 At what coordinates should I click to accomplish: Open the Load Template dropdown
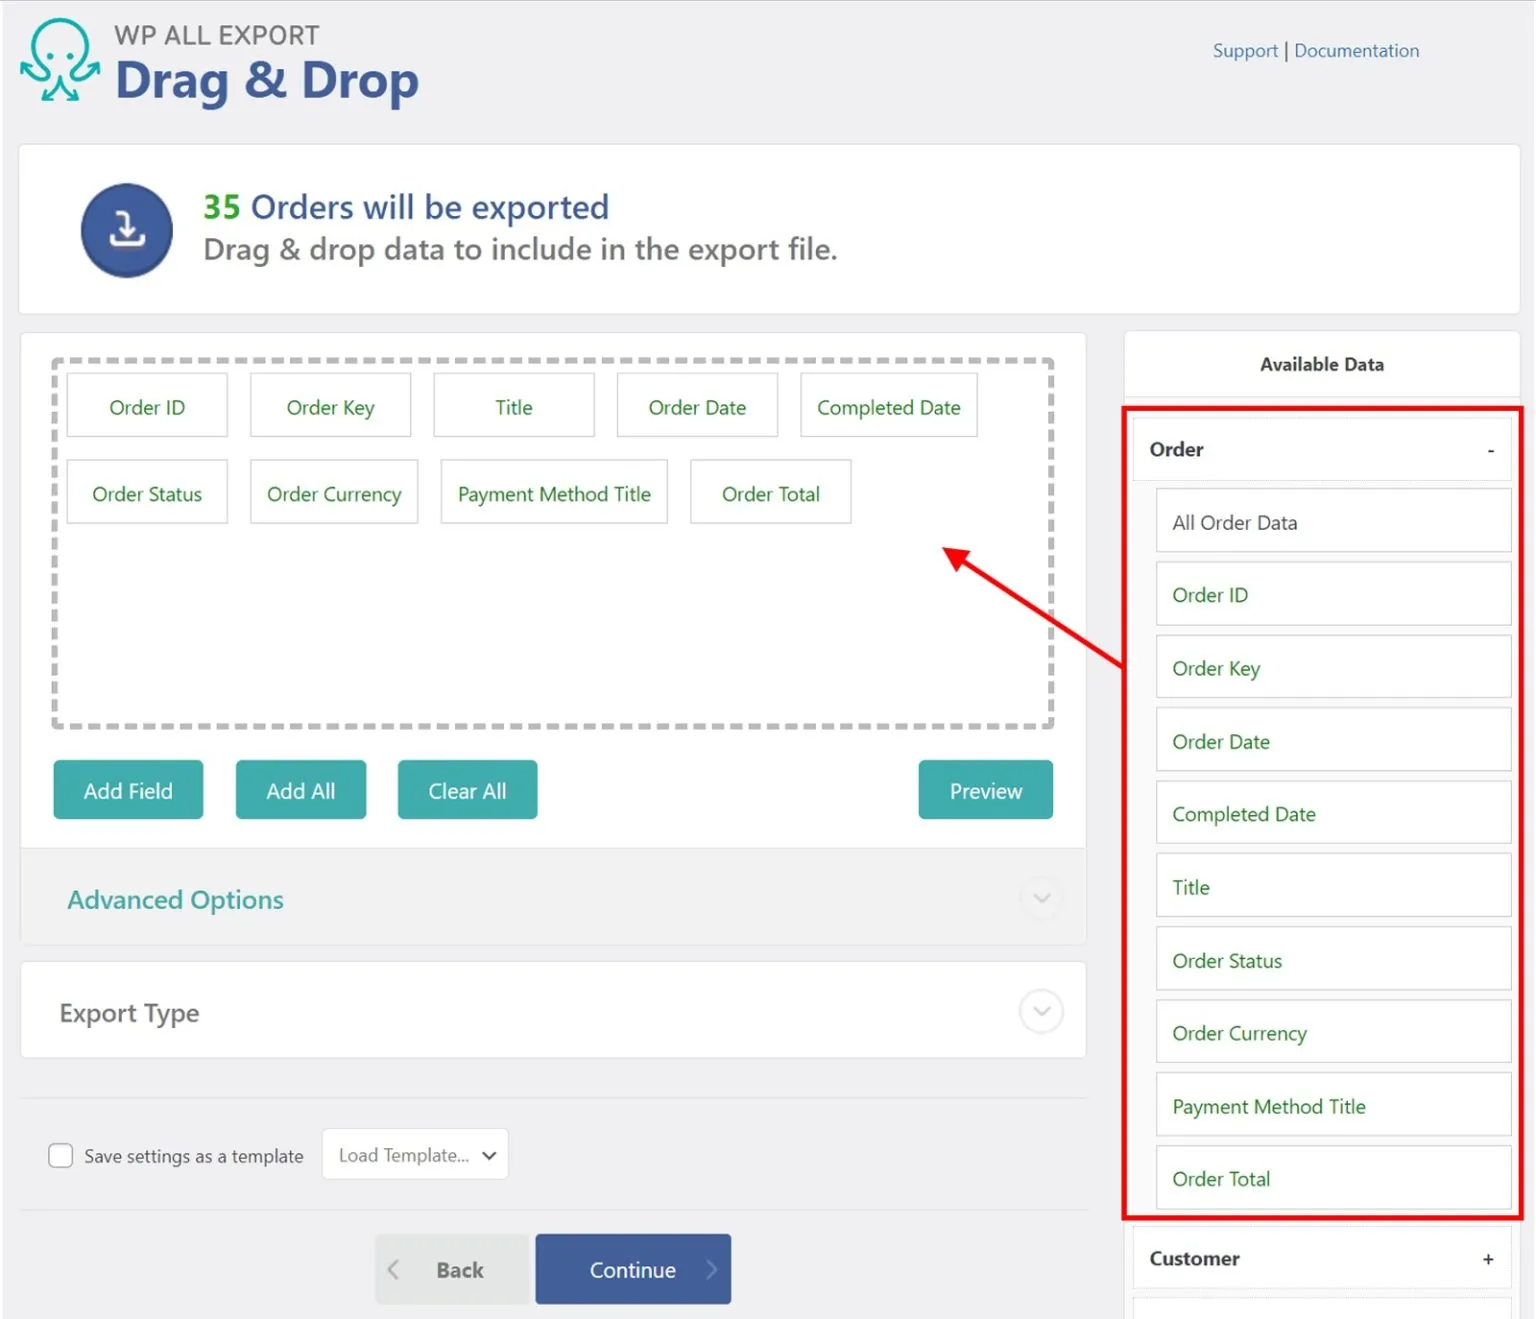[x=414, y=1154]
